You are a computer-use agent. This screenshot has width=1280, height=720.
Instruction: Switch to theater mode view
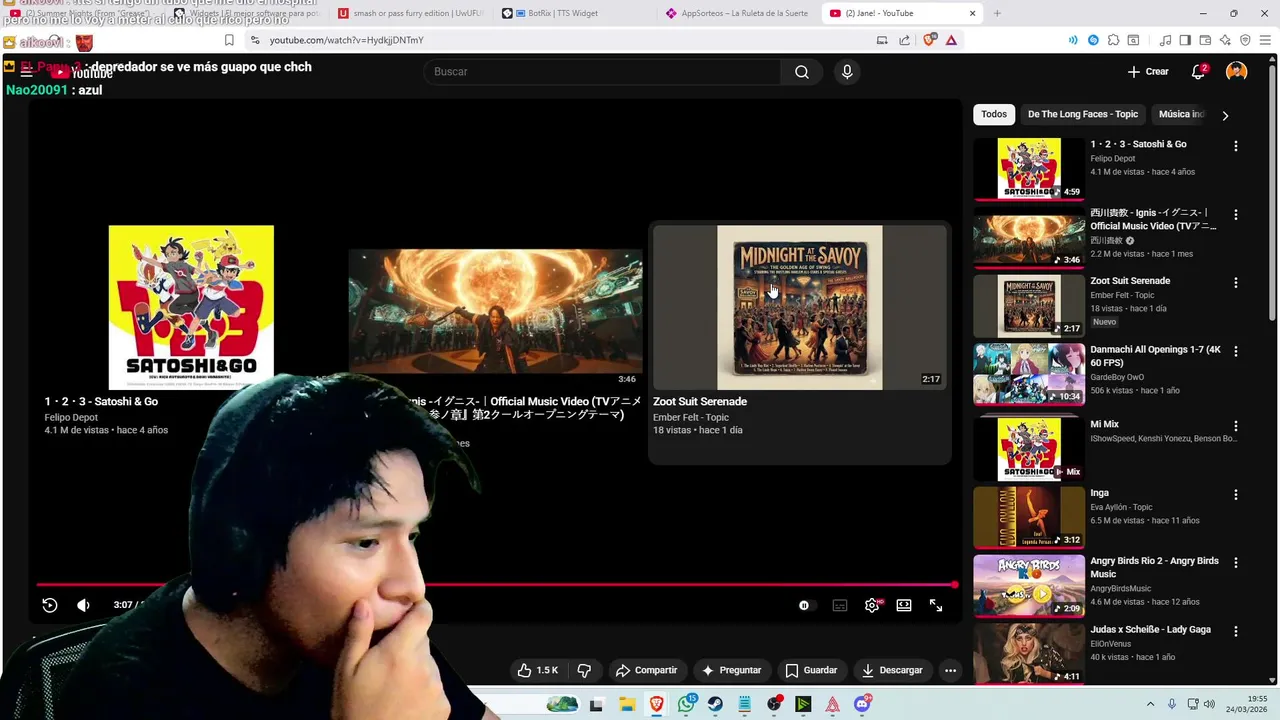point(904,605)
